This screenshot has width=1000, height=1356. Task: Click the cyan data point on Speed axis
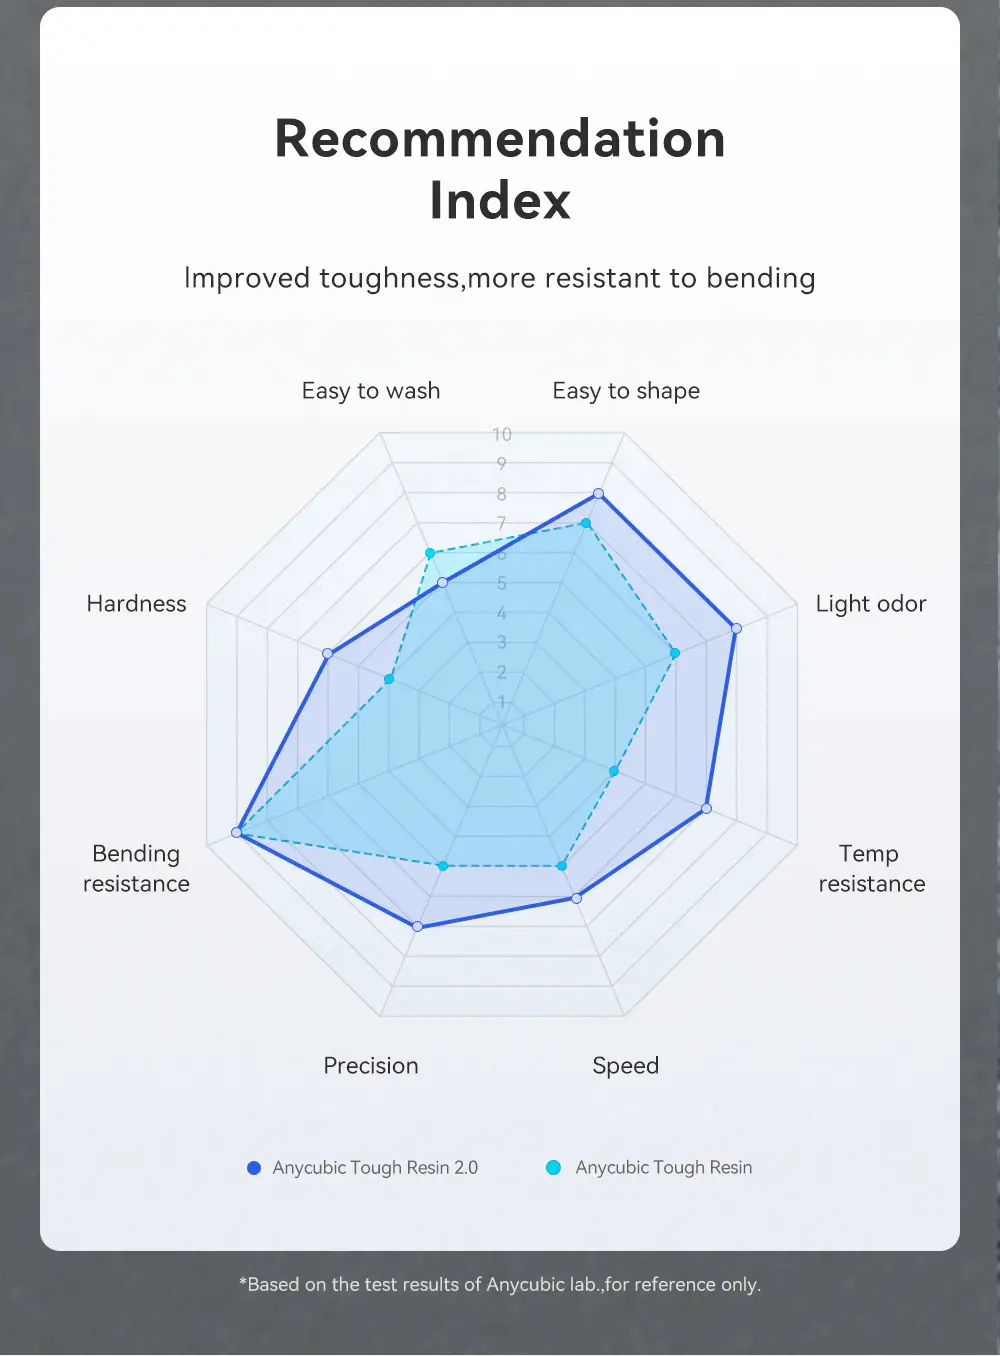click(562, 866)
